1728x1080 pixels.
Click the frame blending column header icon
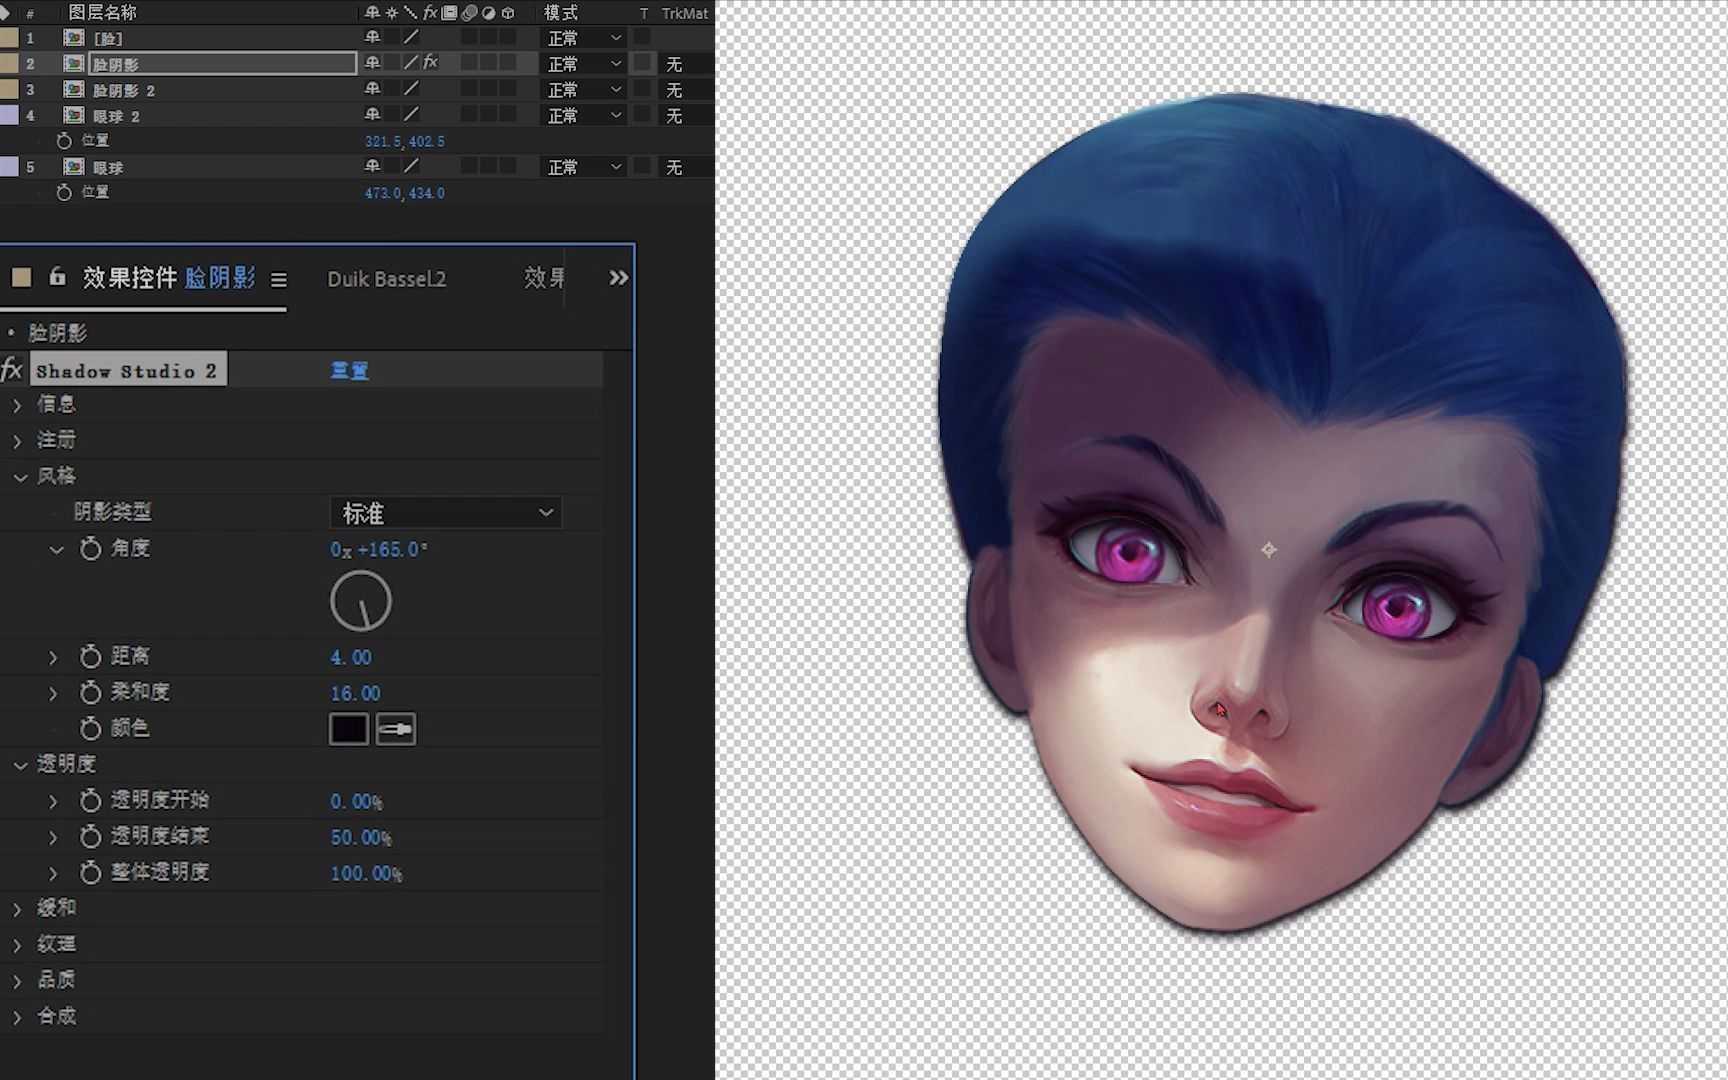[450, 13]
